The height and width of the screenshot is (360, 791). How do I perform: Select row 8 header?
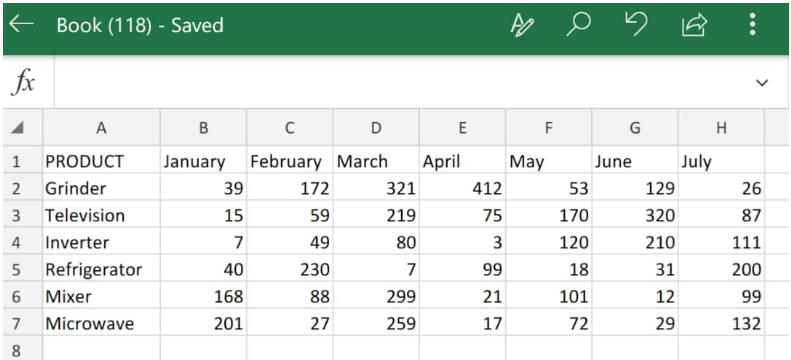(x=17, y=351)
